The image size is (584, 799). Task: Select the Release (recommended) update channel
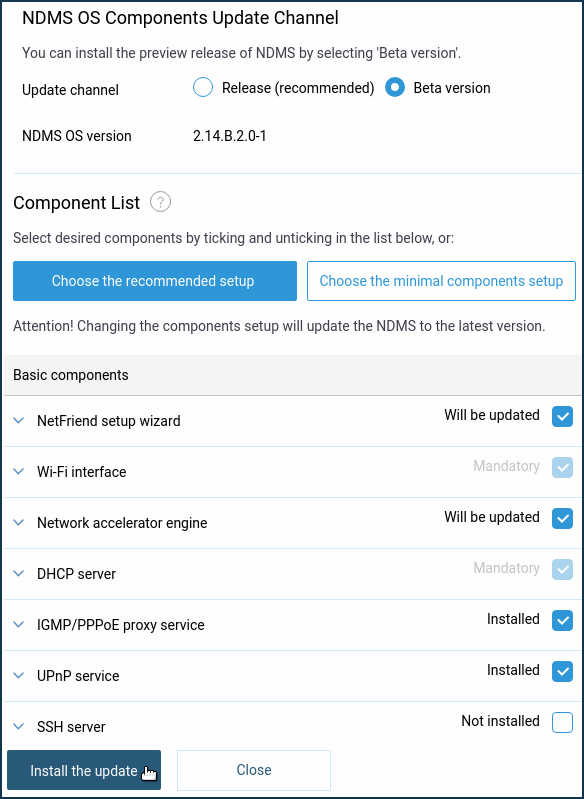pyautogui.click(x=203, y=88)
